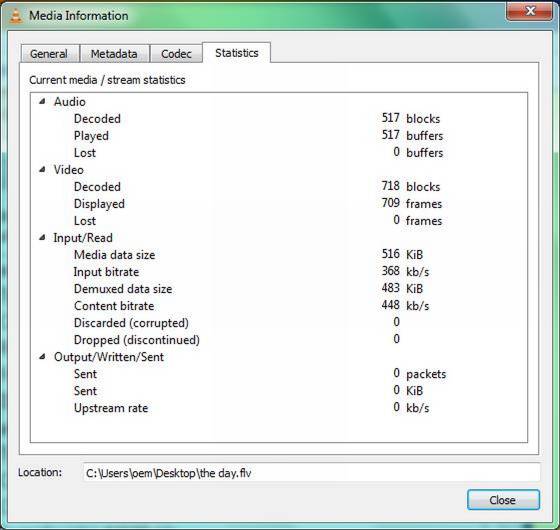This screenshot has height=530, width=560.
Task: Select the Content bitrate entry
Action: 279,306
